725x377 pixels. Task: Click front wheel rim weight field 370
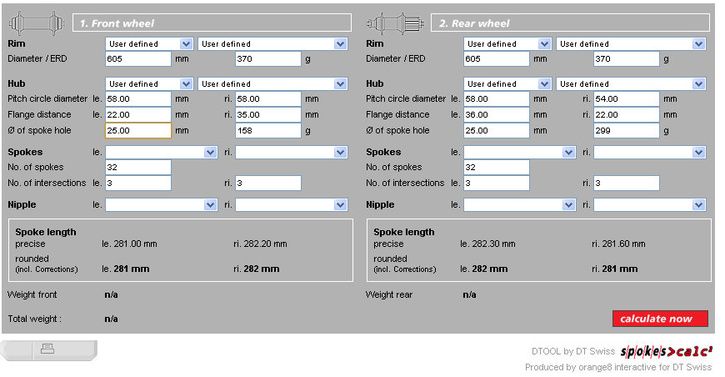tap(268, 59)
